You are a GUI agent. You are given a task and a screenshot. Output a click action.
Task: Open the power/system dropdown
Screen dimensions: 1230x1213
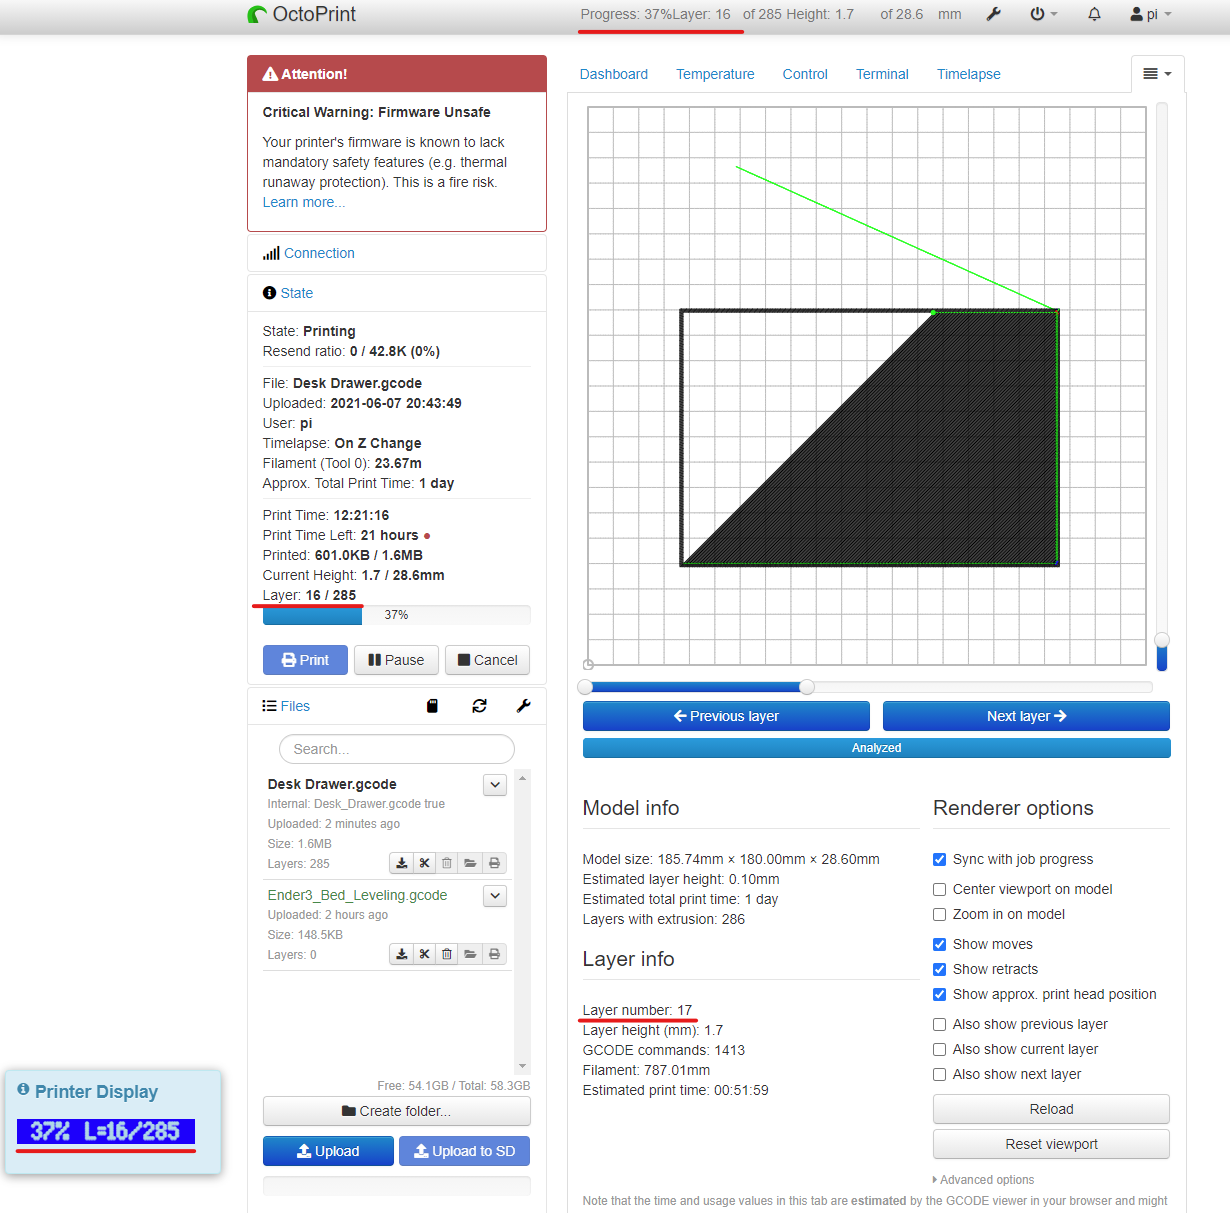(1042, 14)
